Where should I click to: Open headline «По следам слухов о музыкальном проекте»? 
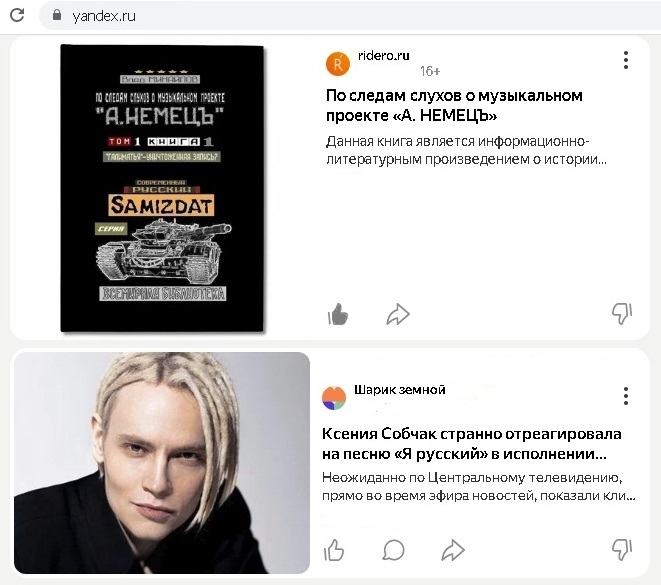click(454, 105)
